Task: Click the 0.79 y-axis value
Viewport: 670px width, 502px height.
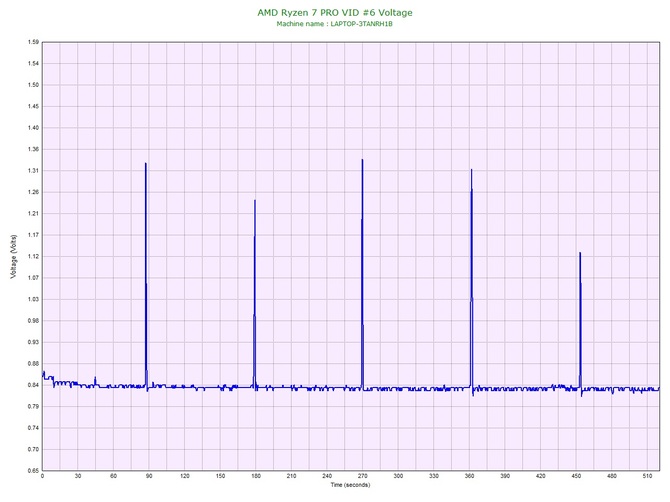Action: 33,406
